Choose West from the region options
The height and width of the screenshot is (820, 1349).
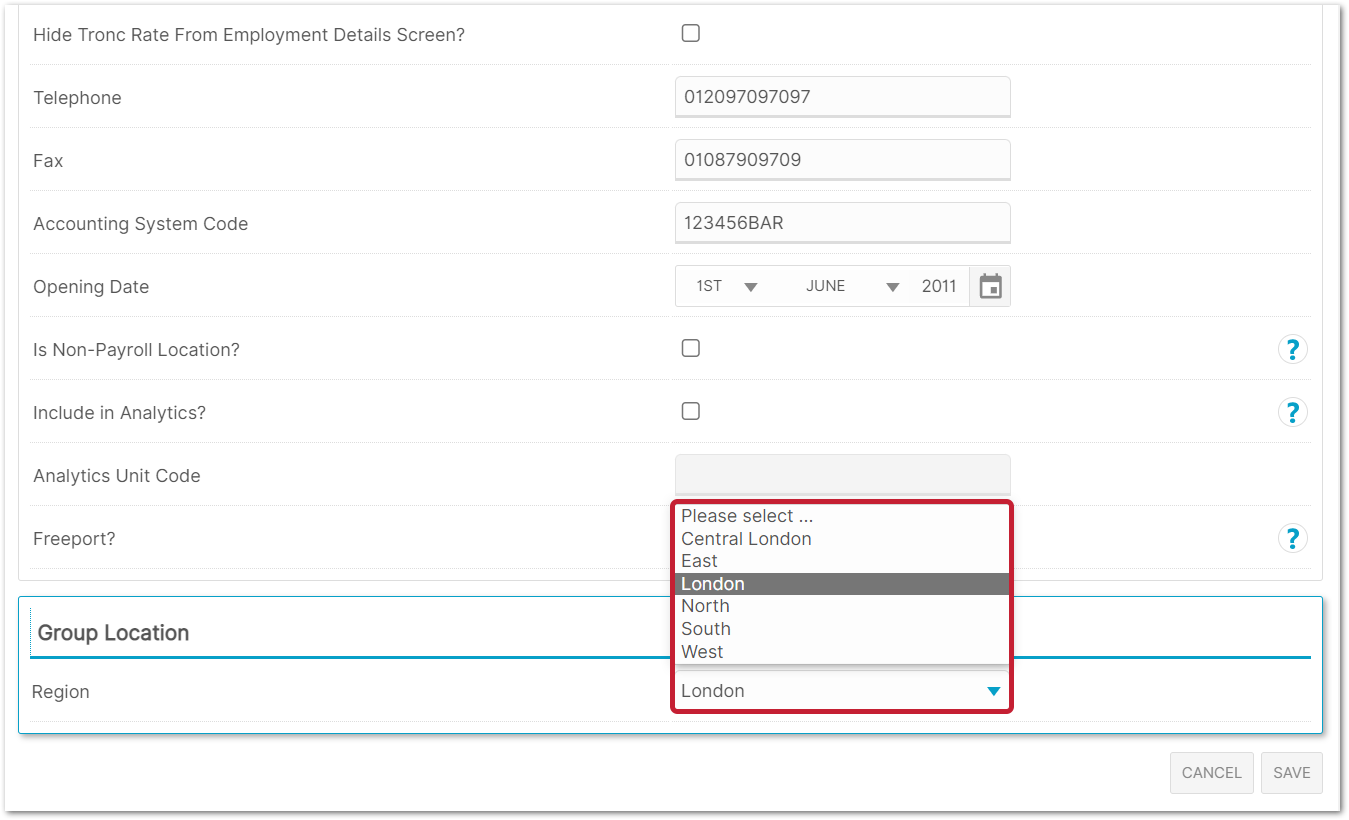(702, 652)
